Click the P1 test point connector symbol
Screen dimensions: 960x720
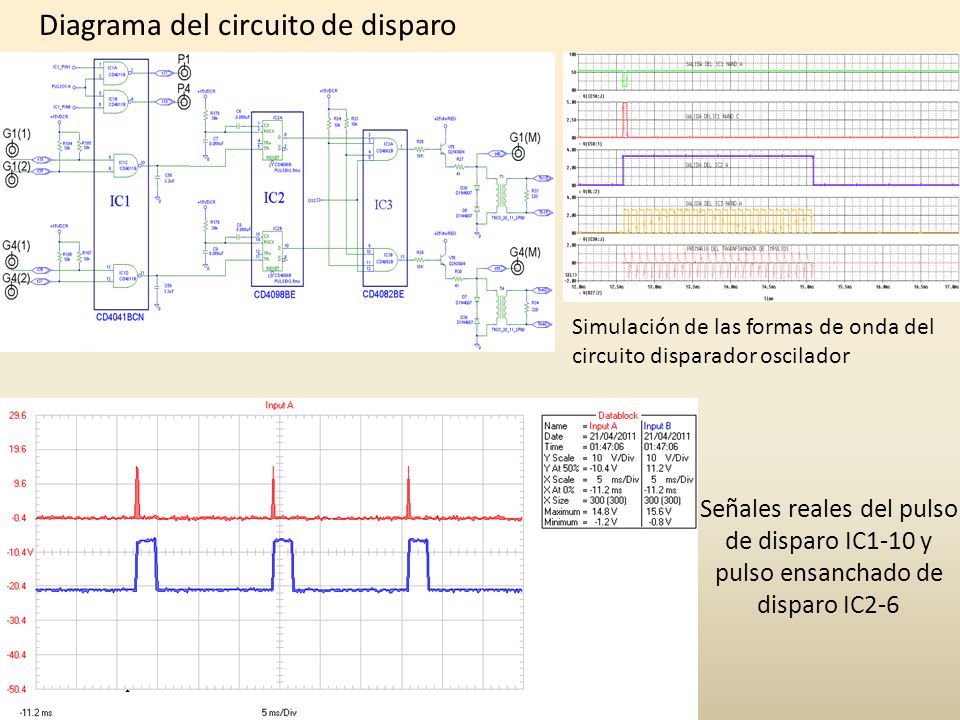click(184, 73)
